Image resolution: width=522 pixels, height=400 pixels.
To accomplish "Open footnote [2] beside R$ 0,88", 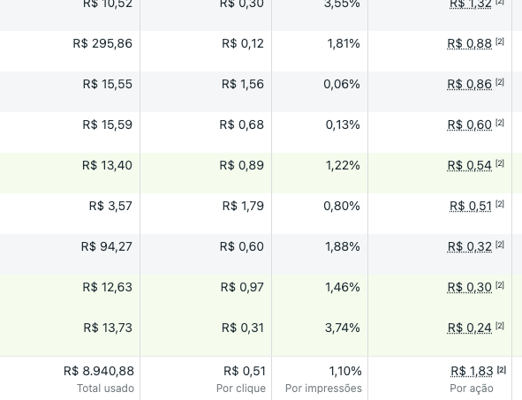I will 500,41.
